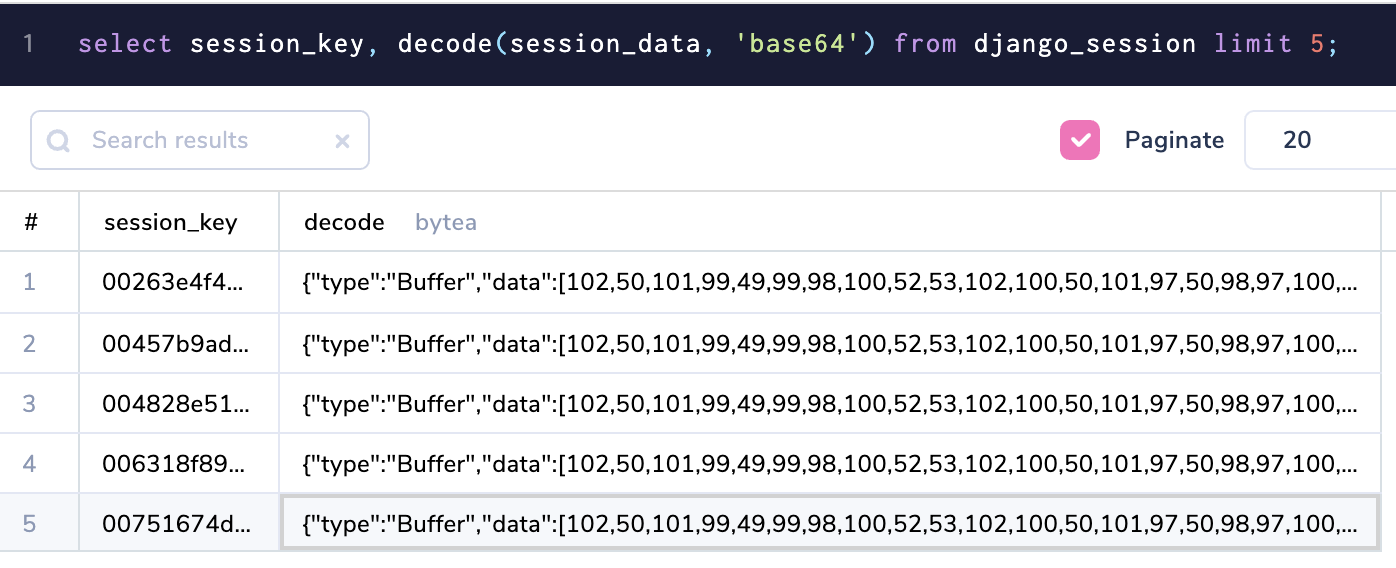The image size is (1396, 568).
Task: Select row number 5
Action: (x=29, y=523)
